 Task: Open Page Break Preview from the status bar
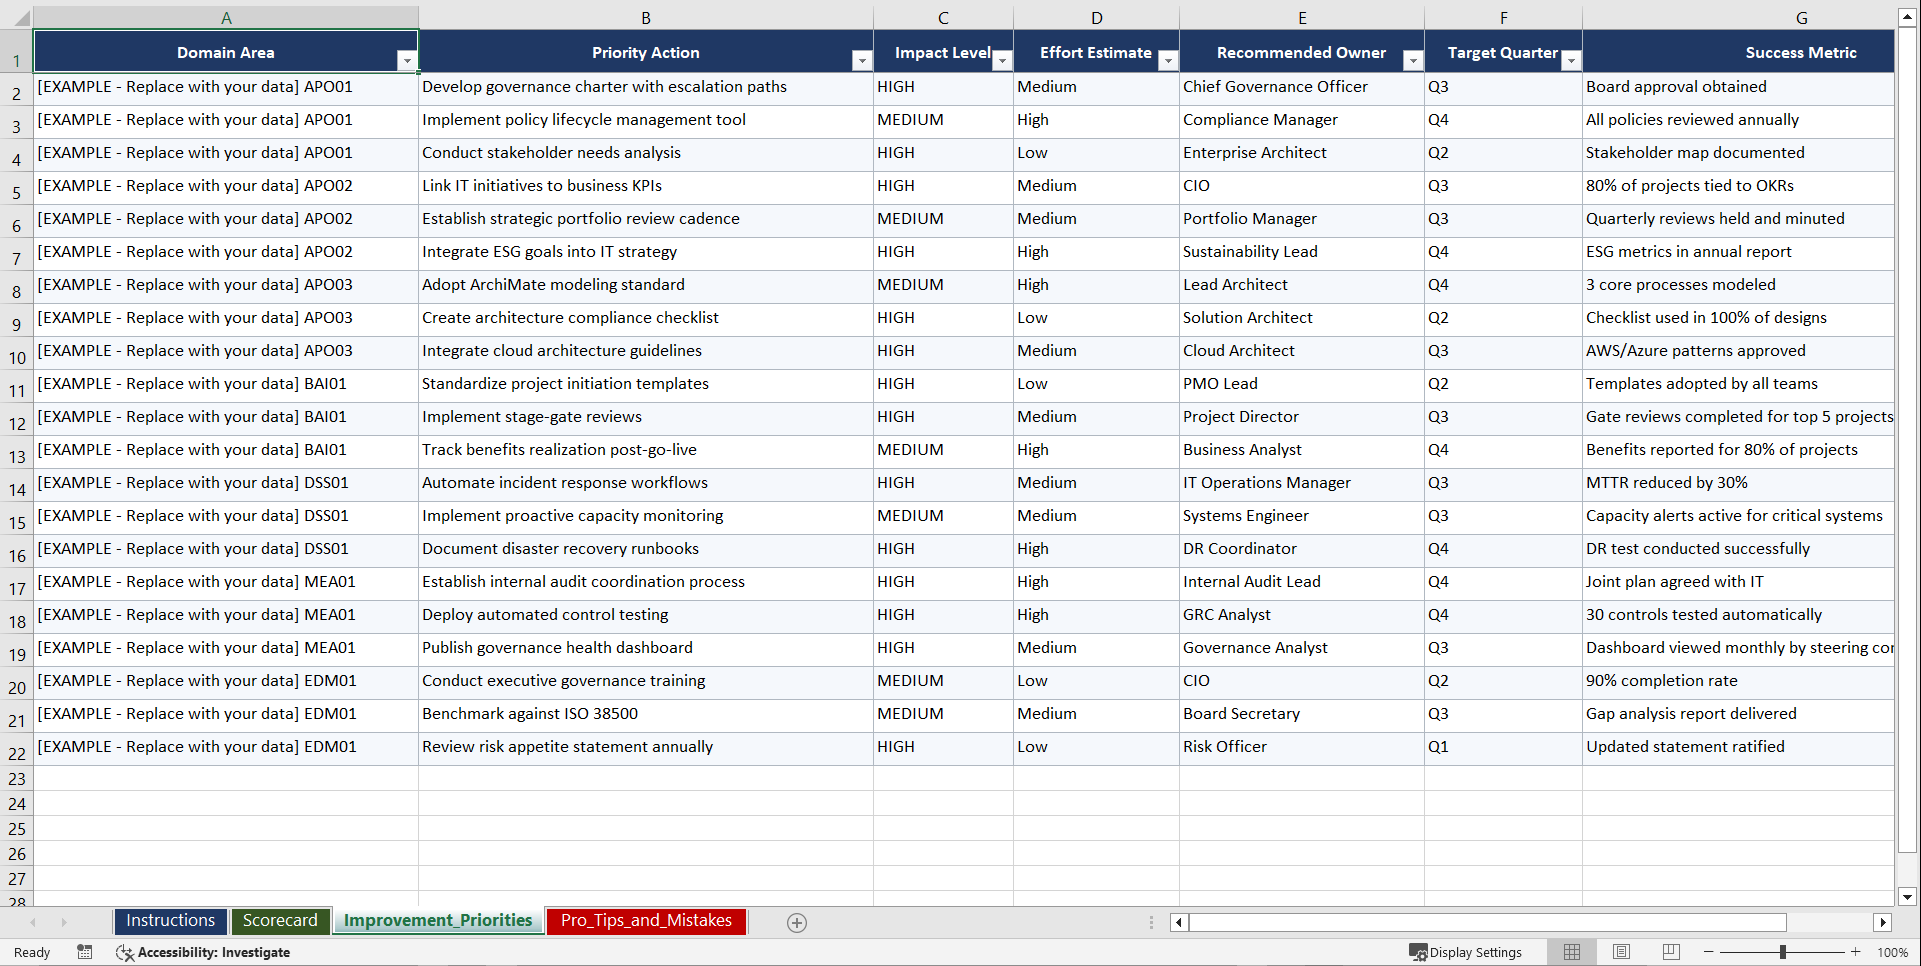tap(1671, 952)
